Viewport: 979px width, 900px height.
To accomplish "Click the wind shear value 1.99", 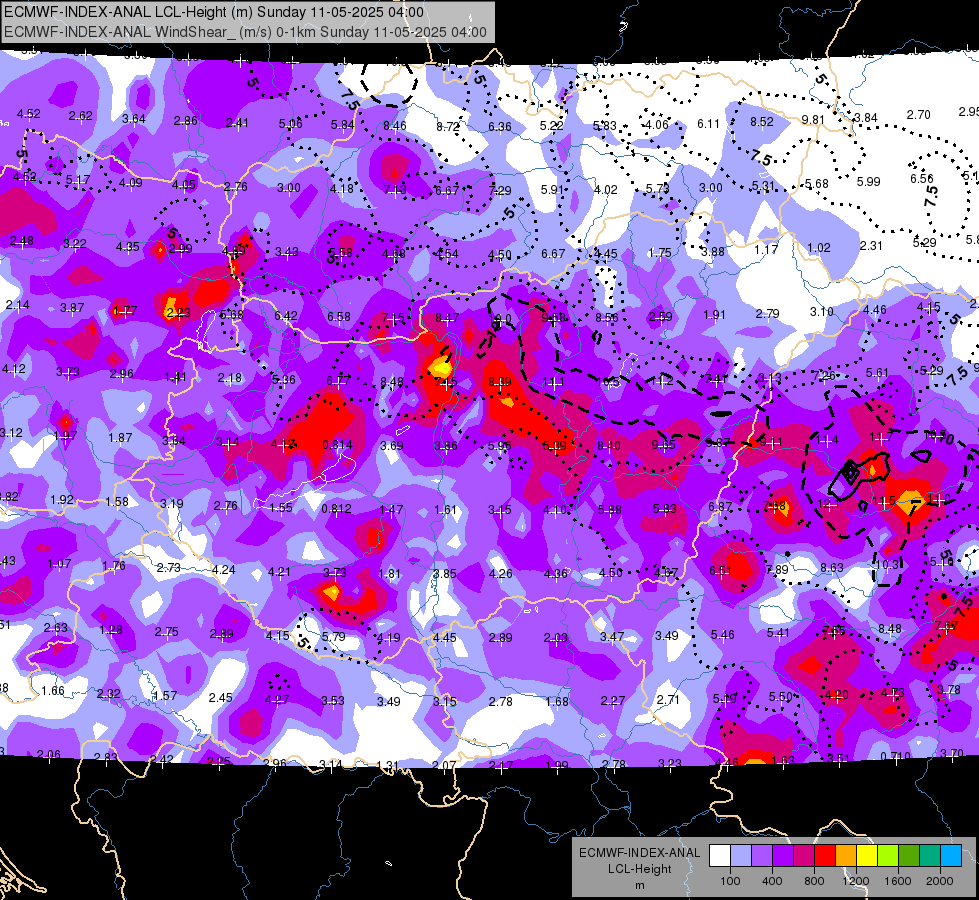I will pyautogui.click(x=556, y=765).
